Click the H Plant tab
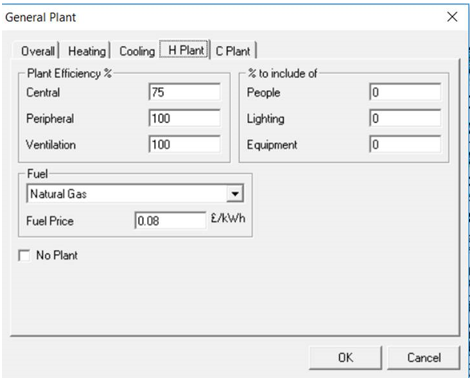Screen dimensions: 471x380 pyautogui.click(x=185, y=50)
